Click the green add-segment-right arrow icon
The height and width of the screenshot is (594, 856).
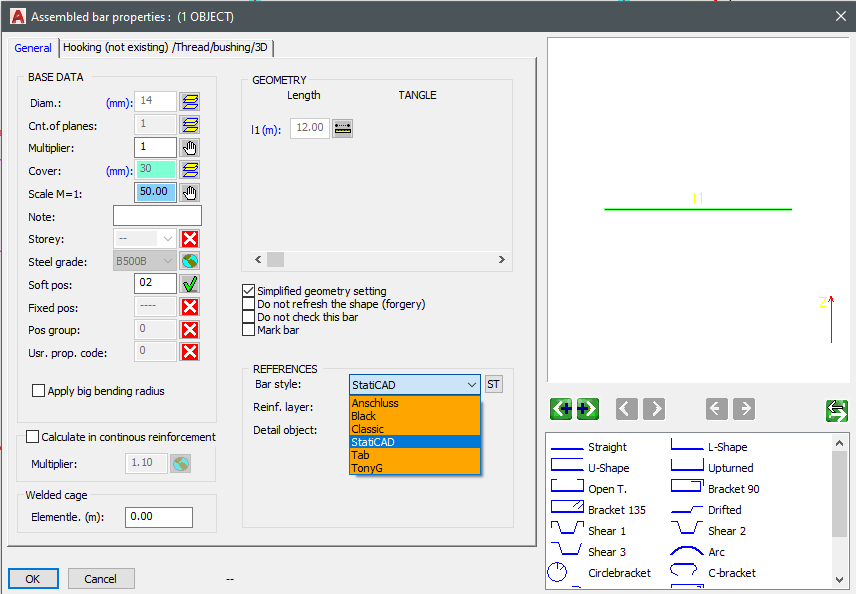click(x=587, y=409)
